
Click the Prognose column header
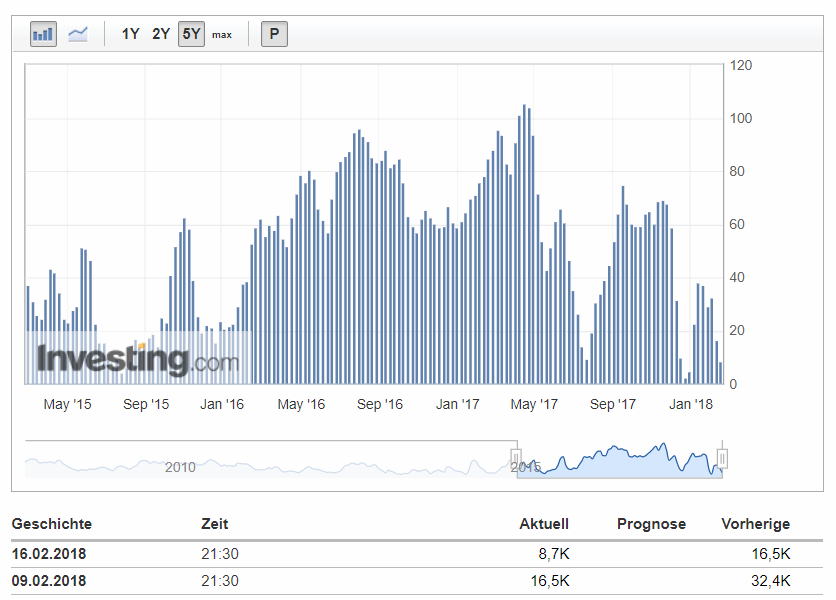point(651,524)
